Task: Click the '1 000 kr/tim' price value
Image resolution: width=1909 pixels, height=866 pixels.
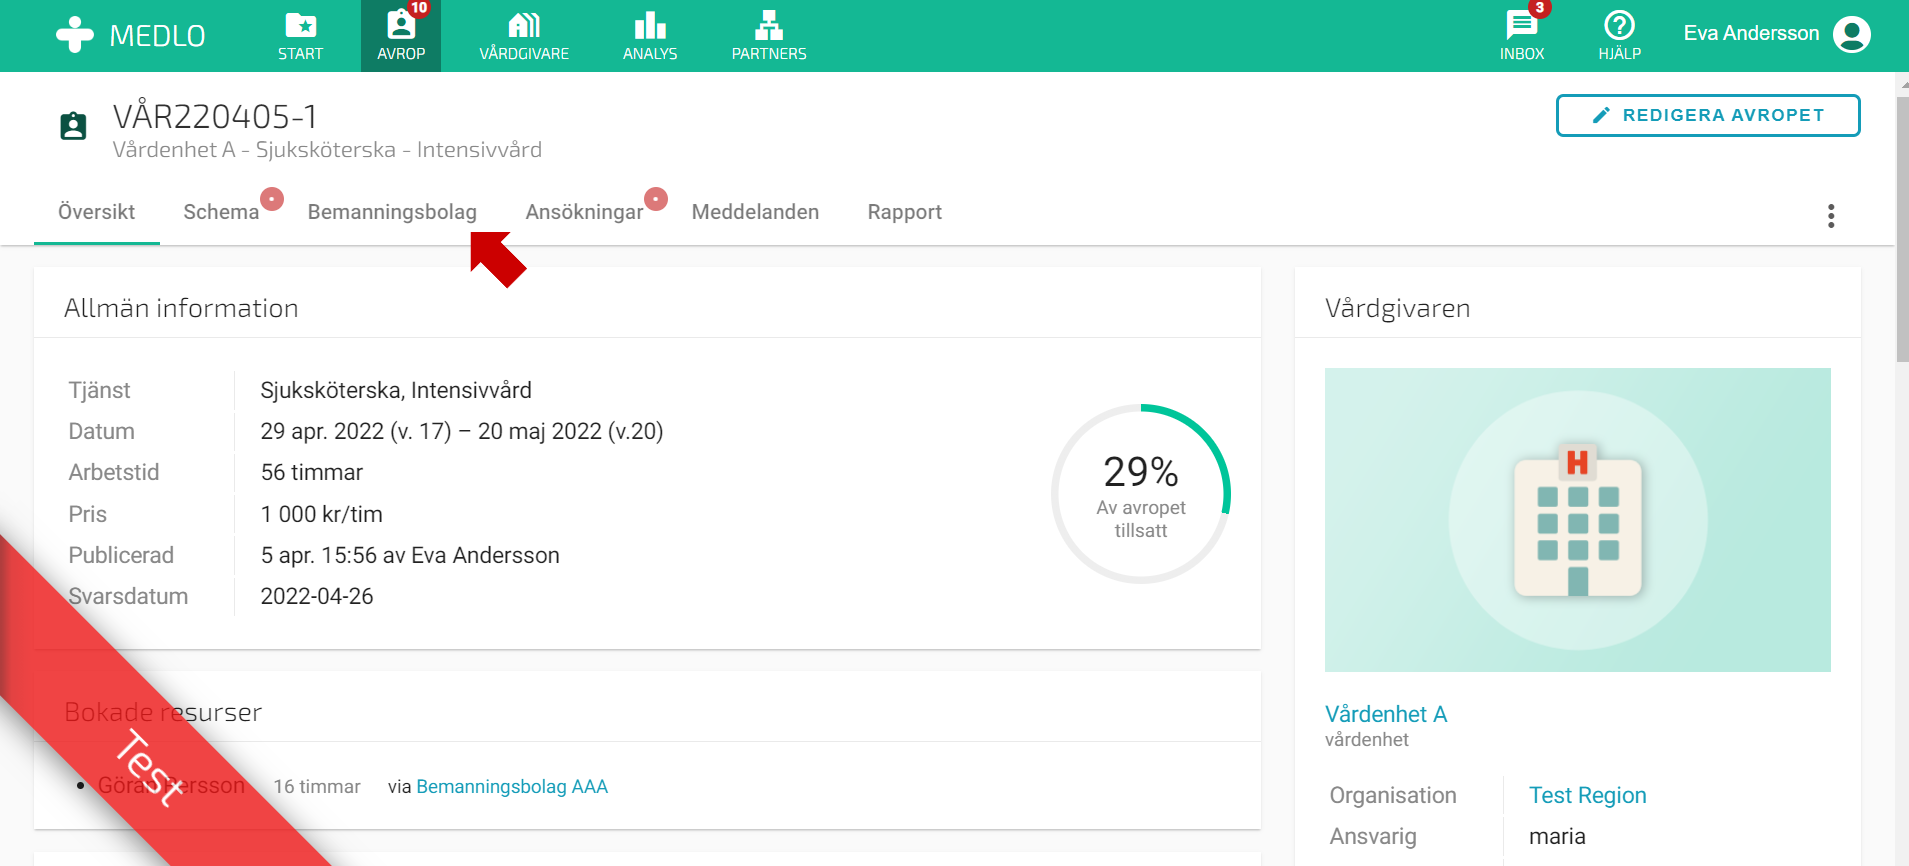Action: click(322, 514)
